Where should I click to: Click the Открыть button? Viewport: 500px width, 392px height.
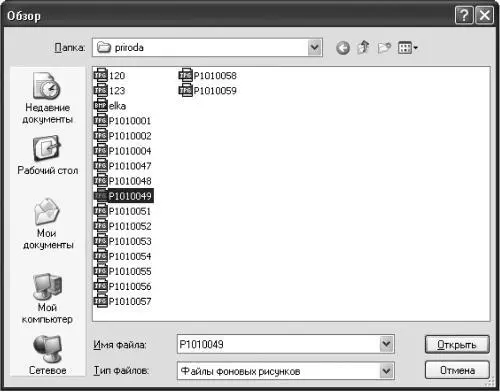[457, 344]
